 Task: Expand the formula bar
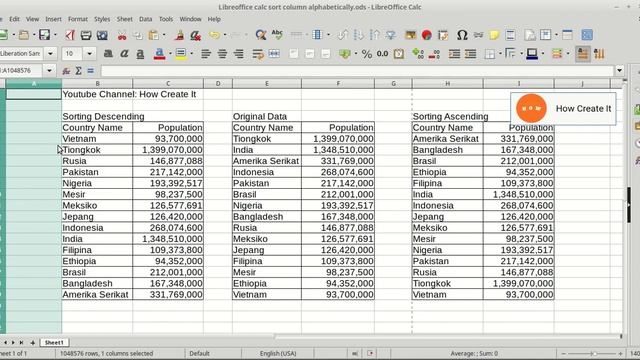[x=619, y=71]
